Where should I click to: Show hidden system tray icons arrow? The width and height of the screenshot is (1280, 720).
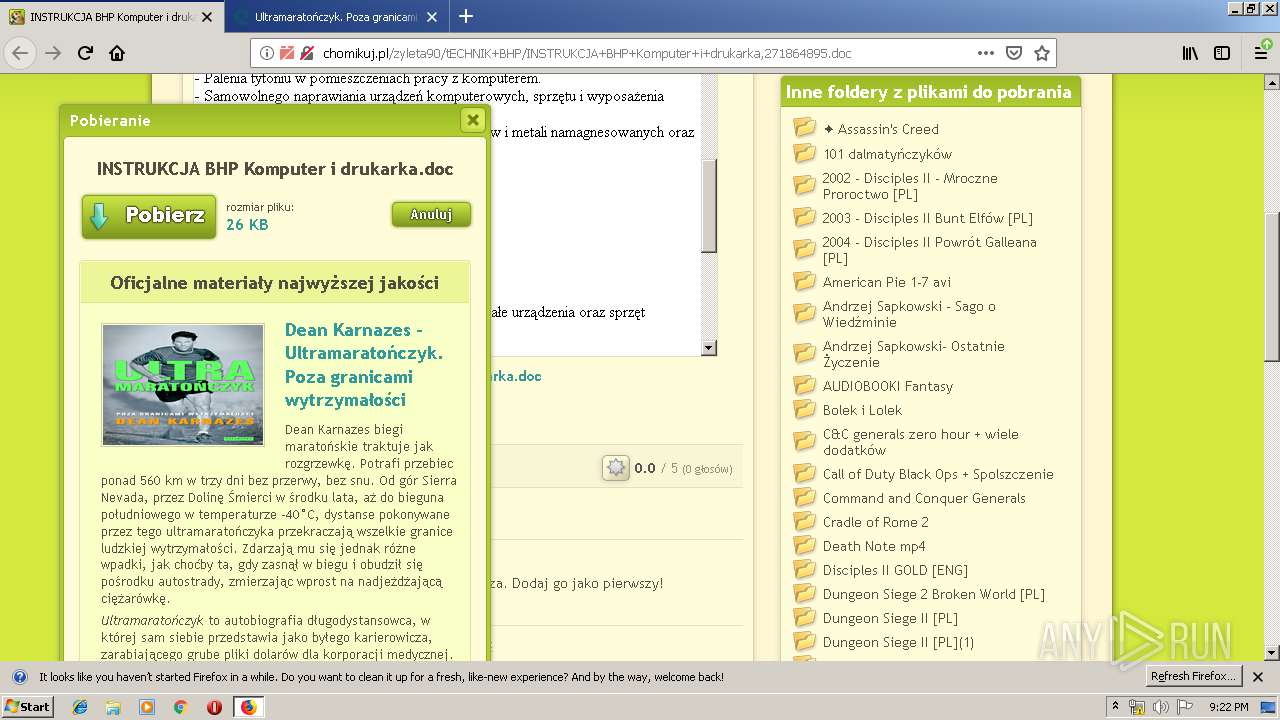point(1116,707)
